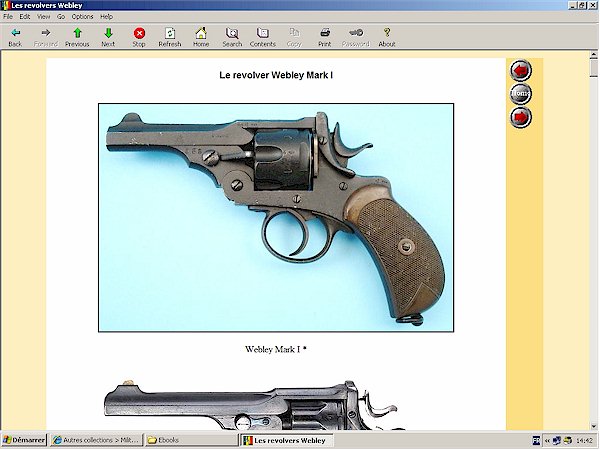Click the scrollbar up arrow
Screen dimensions: 600x450
pyautogui.click(x=593, y=55)
